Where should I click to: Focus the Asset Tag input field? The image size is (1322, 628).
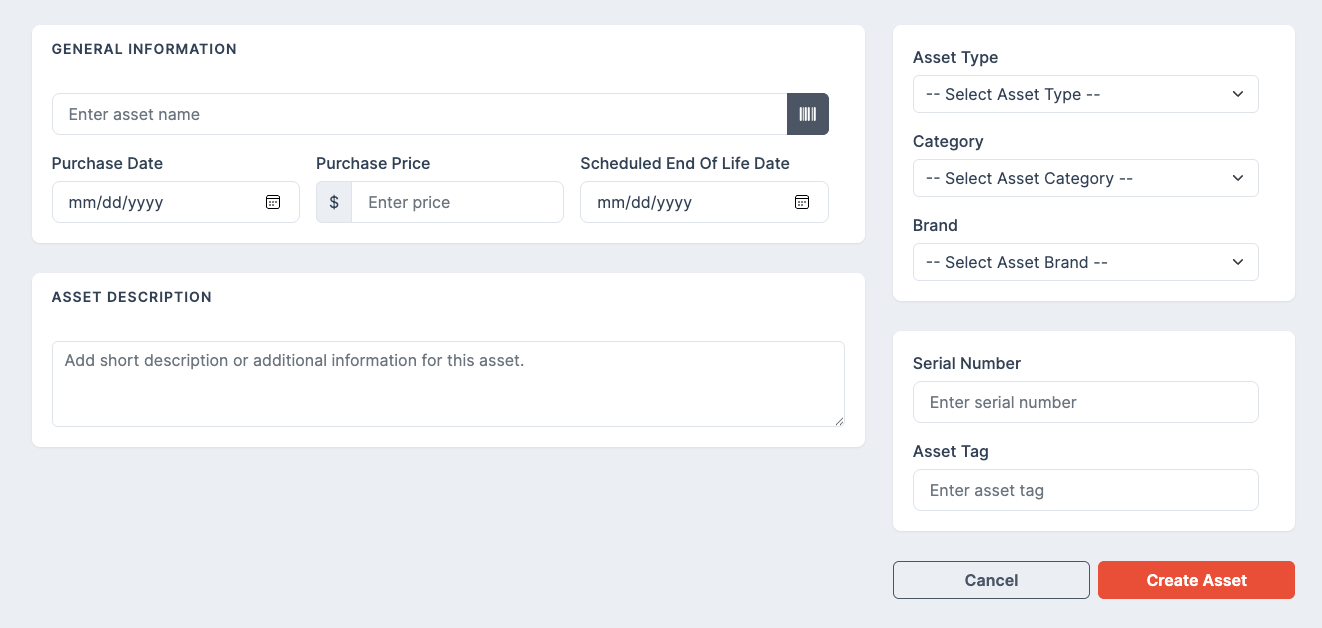[x=1085, y=490]
